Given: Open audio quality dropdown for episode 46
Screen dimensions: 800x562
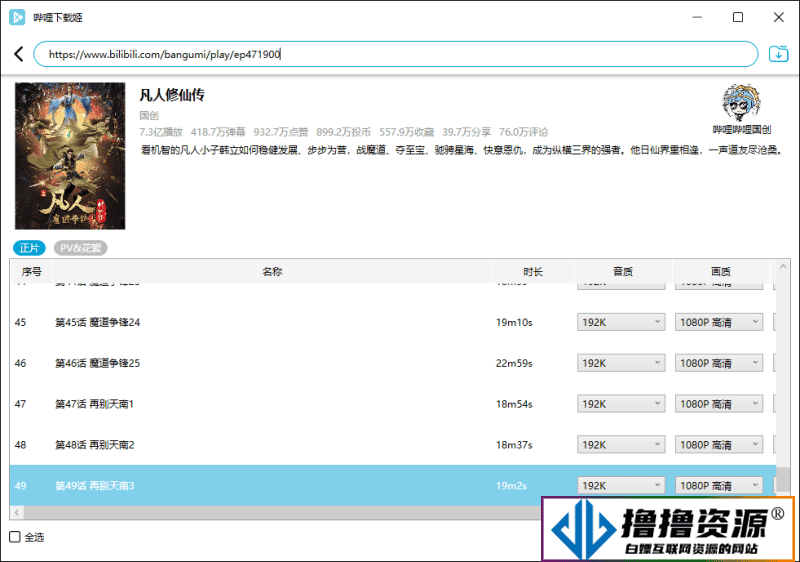Looking at the screenshot, I should pos(621,363).
